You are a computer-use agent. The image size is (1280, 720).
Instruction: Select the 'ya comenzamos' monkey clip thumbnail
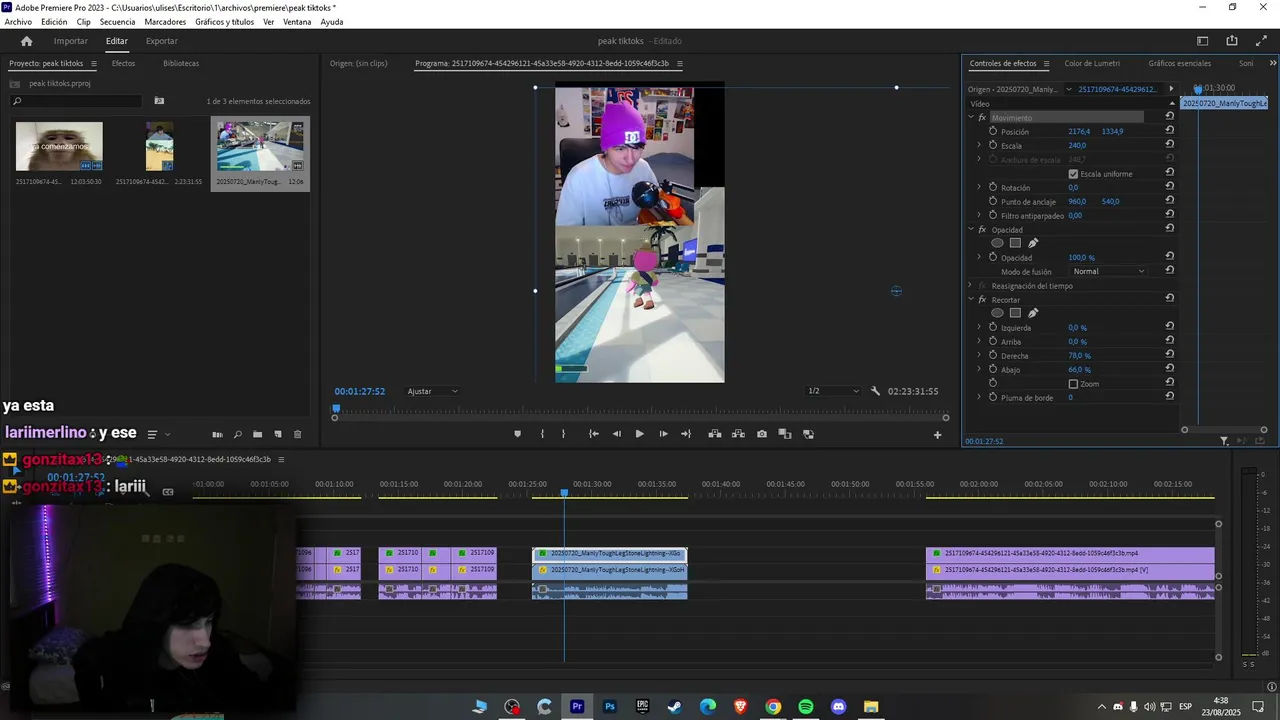point(59,147)
